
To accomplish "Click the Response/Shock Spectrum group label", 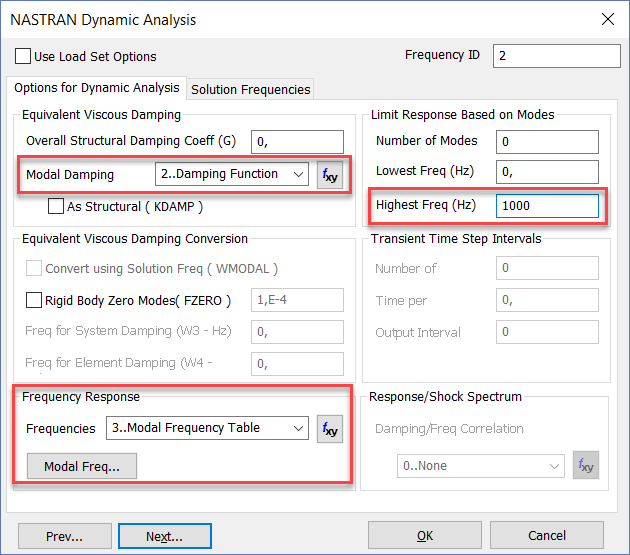I will pos(445,397).
